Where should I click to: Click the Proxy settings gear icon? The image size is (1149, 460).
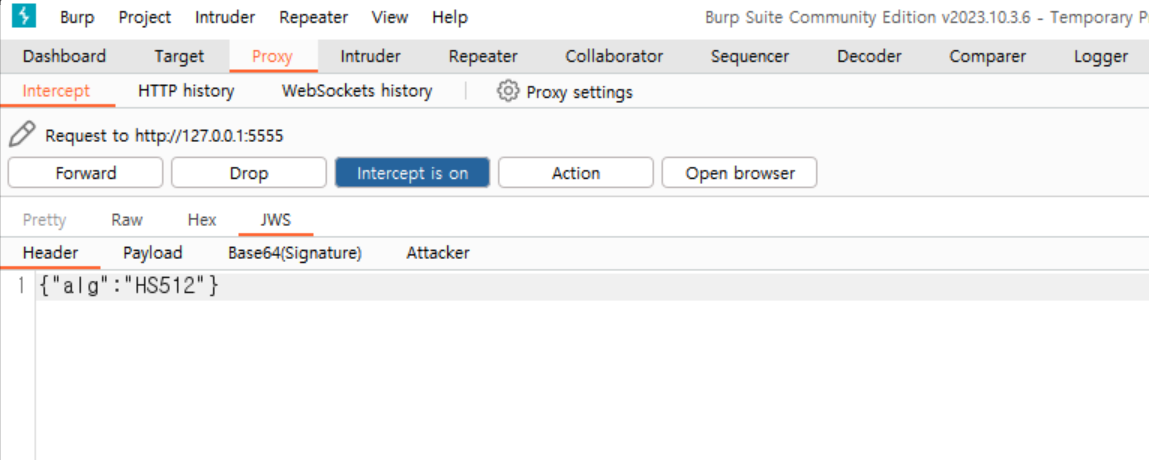tap(507, 92)
